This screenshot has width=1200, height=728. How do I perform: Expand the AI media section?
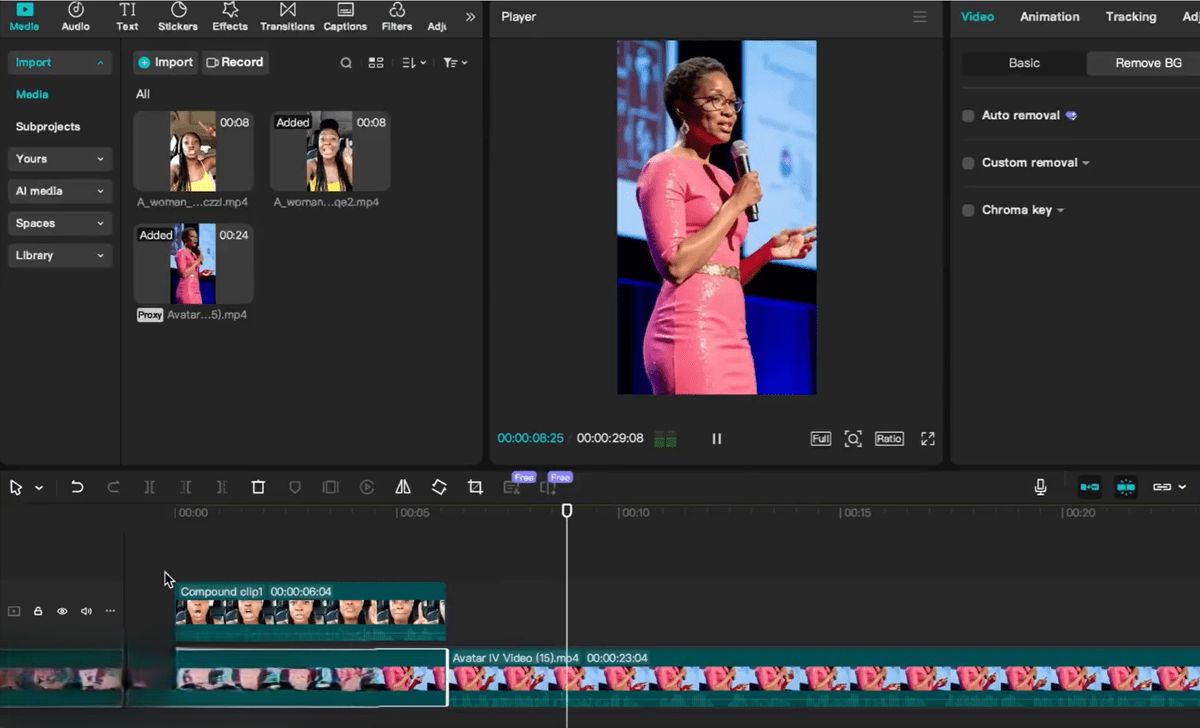(60, 191)
